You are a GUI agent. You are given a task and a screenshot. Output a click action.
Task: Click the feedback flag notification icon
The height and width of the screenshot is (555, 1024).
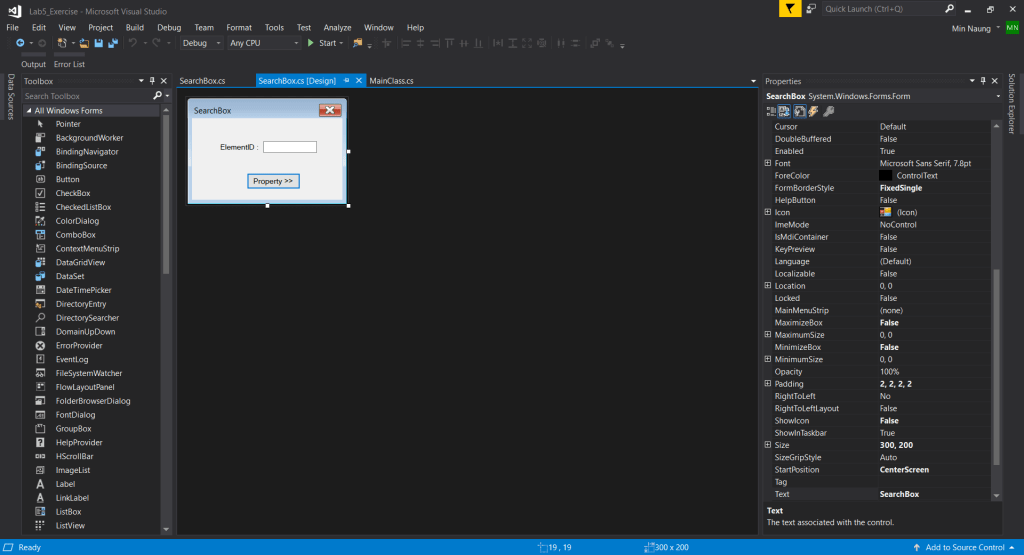tap(790, 8)
